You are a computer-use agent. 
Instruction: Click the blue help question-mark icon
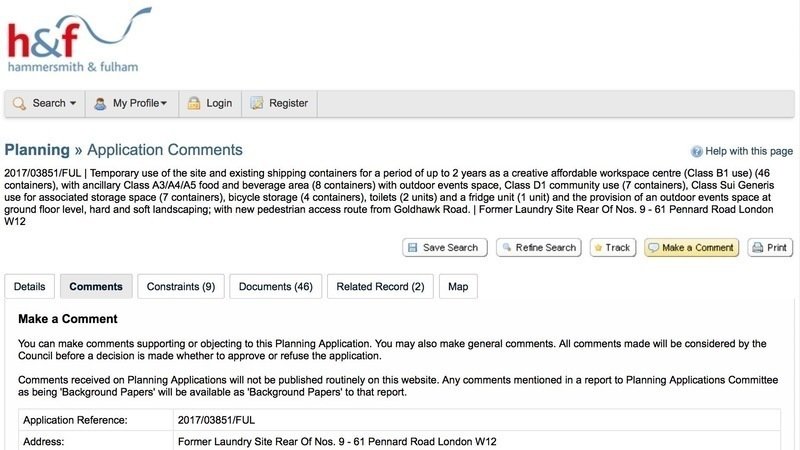click(x=697, y=152)
